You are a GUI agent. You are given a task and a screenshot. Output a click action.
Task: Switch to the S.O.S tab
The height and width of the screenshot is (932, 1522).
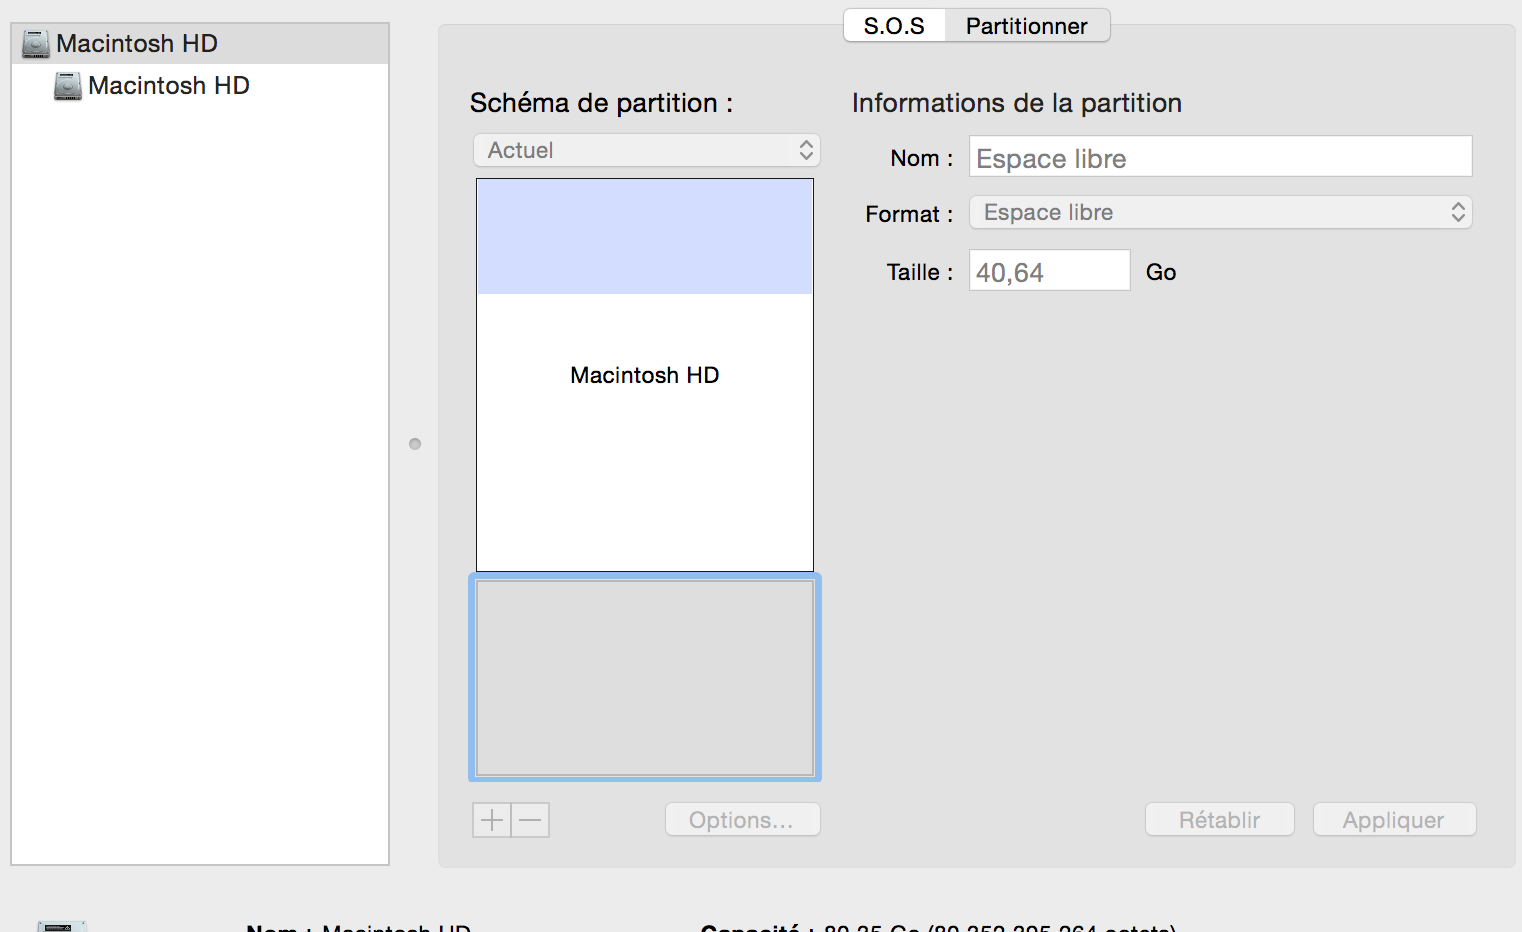coord(894,26)
